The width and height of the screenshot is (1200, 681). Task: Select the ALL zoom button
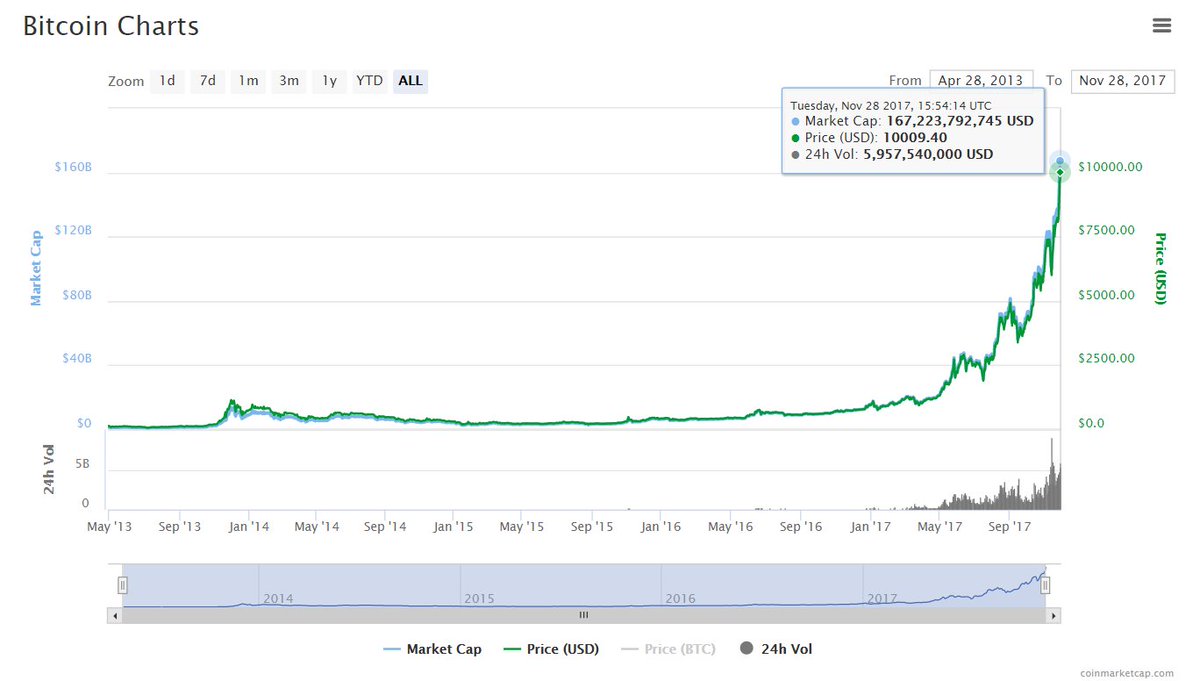410,81
